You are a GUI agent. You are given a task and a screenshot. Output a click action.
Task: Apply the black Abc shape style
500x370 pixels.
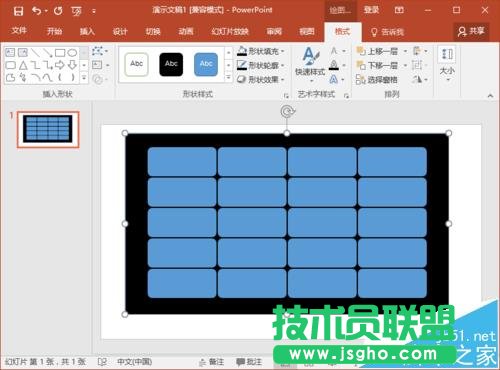171,64
